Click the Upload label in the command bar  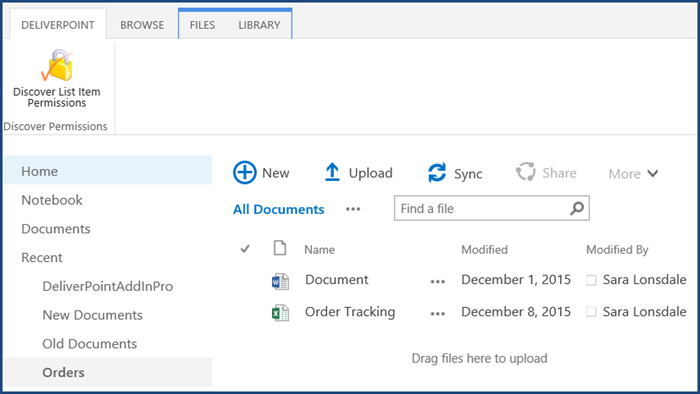coord(371,173)
